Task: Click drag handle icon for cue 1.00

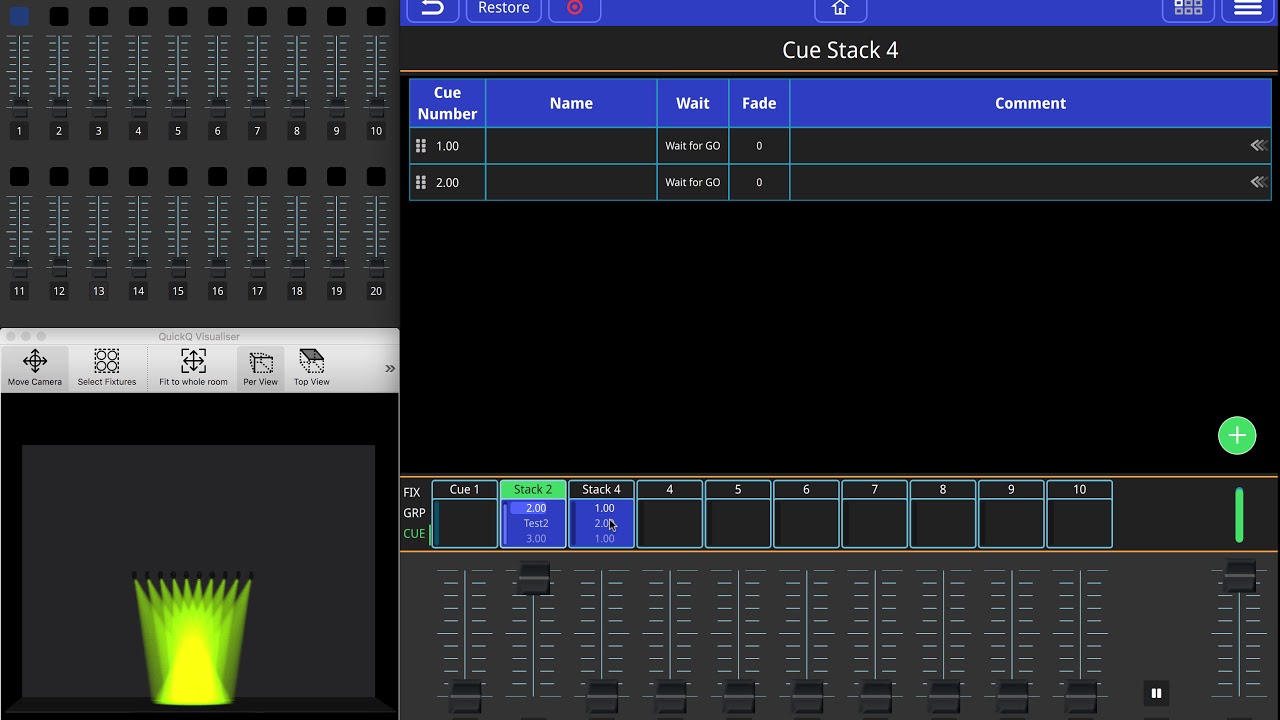Action: pos(421,146)
